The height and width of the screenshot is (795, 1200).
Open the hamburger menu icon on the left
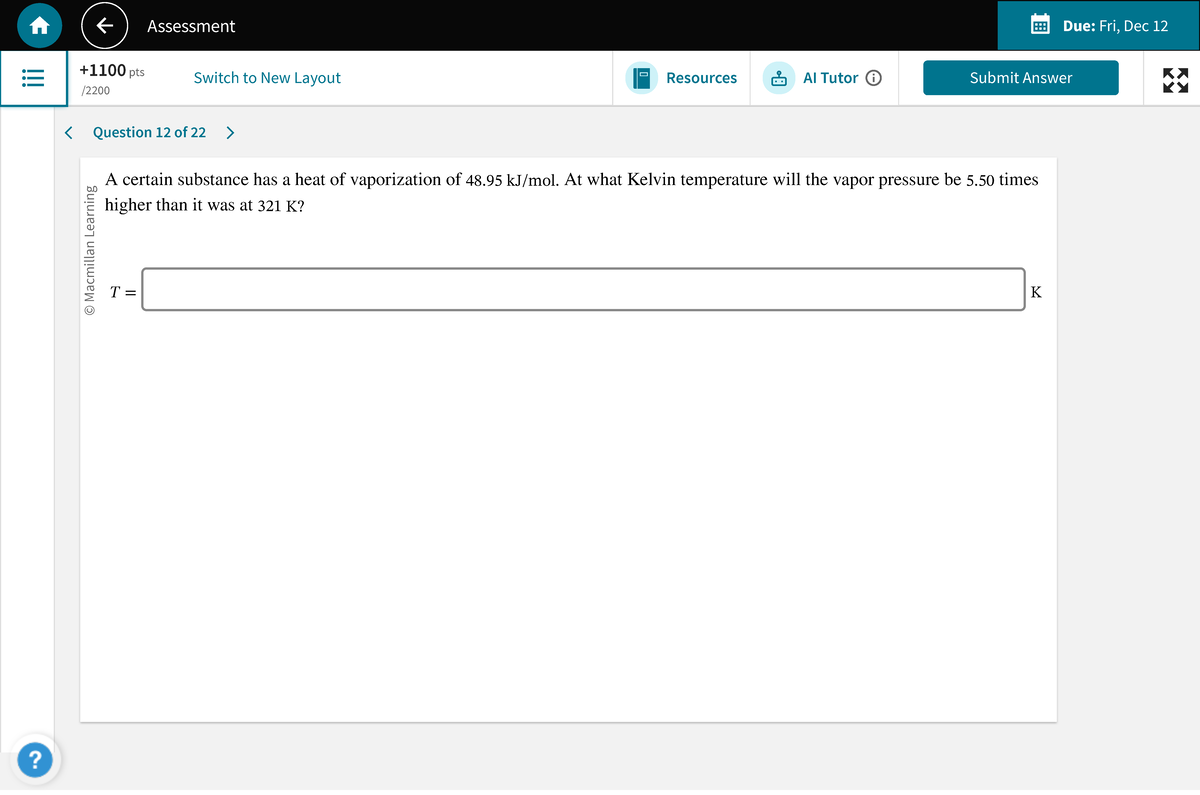tap(34, 78)
